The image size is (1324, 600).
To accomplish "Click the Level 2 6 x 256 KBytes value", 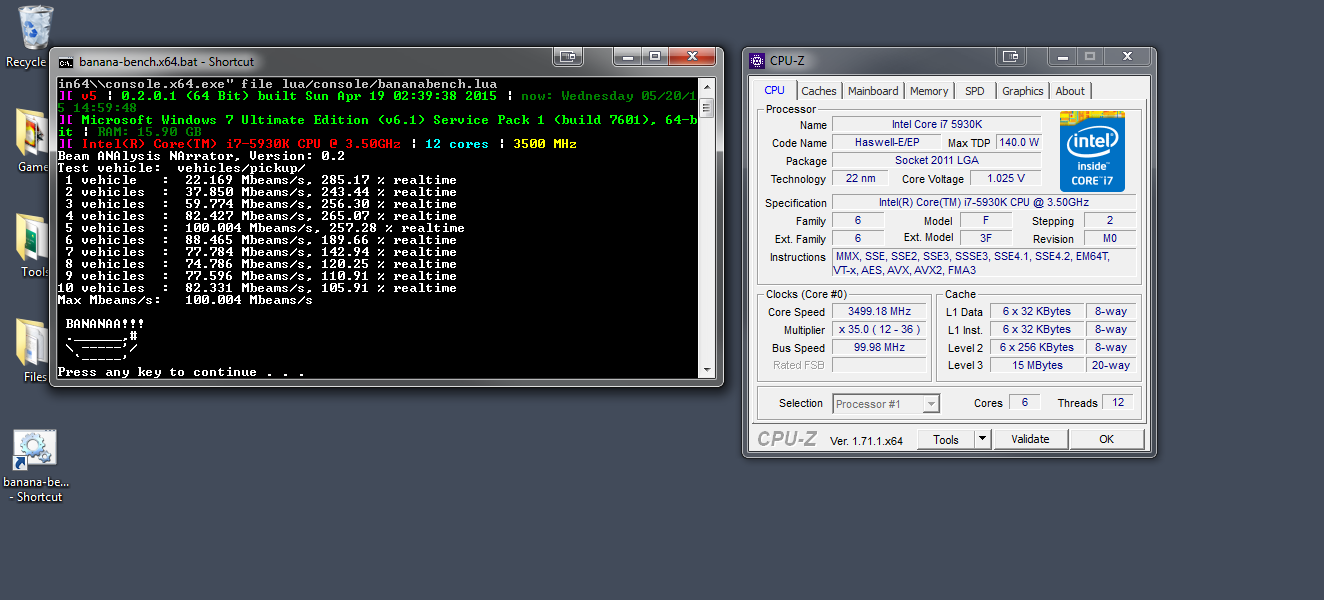I will click(1037, 348).
